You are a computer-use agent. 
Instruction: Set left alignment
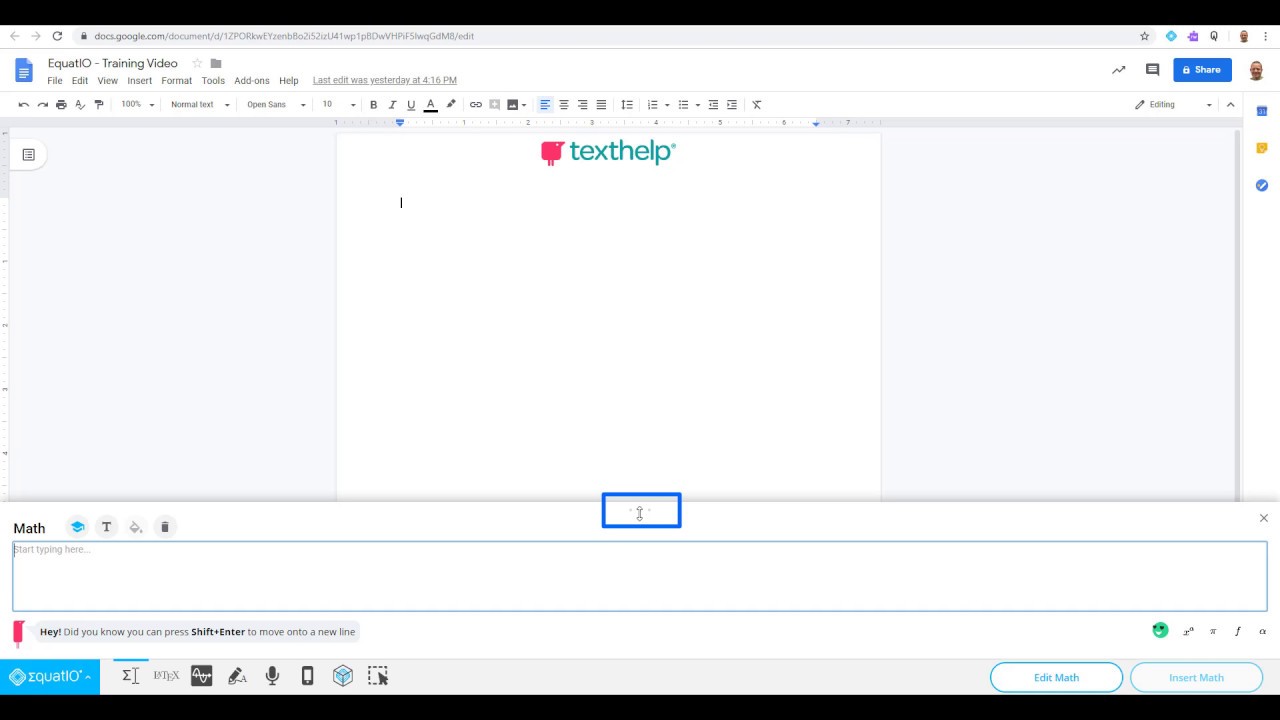pos(545,104)
